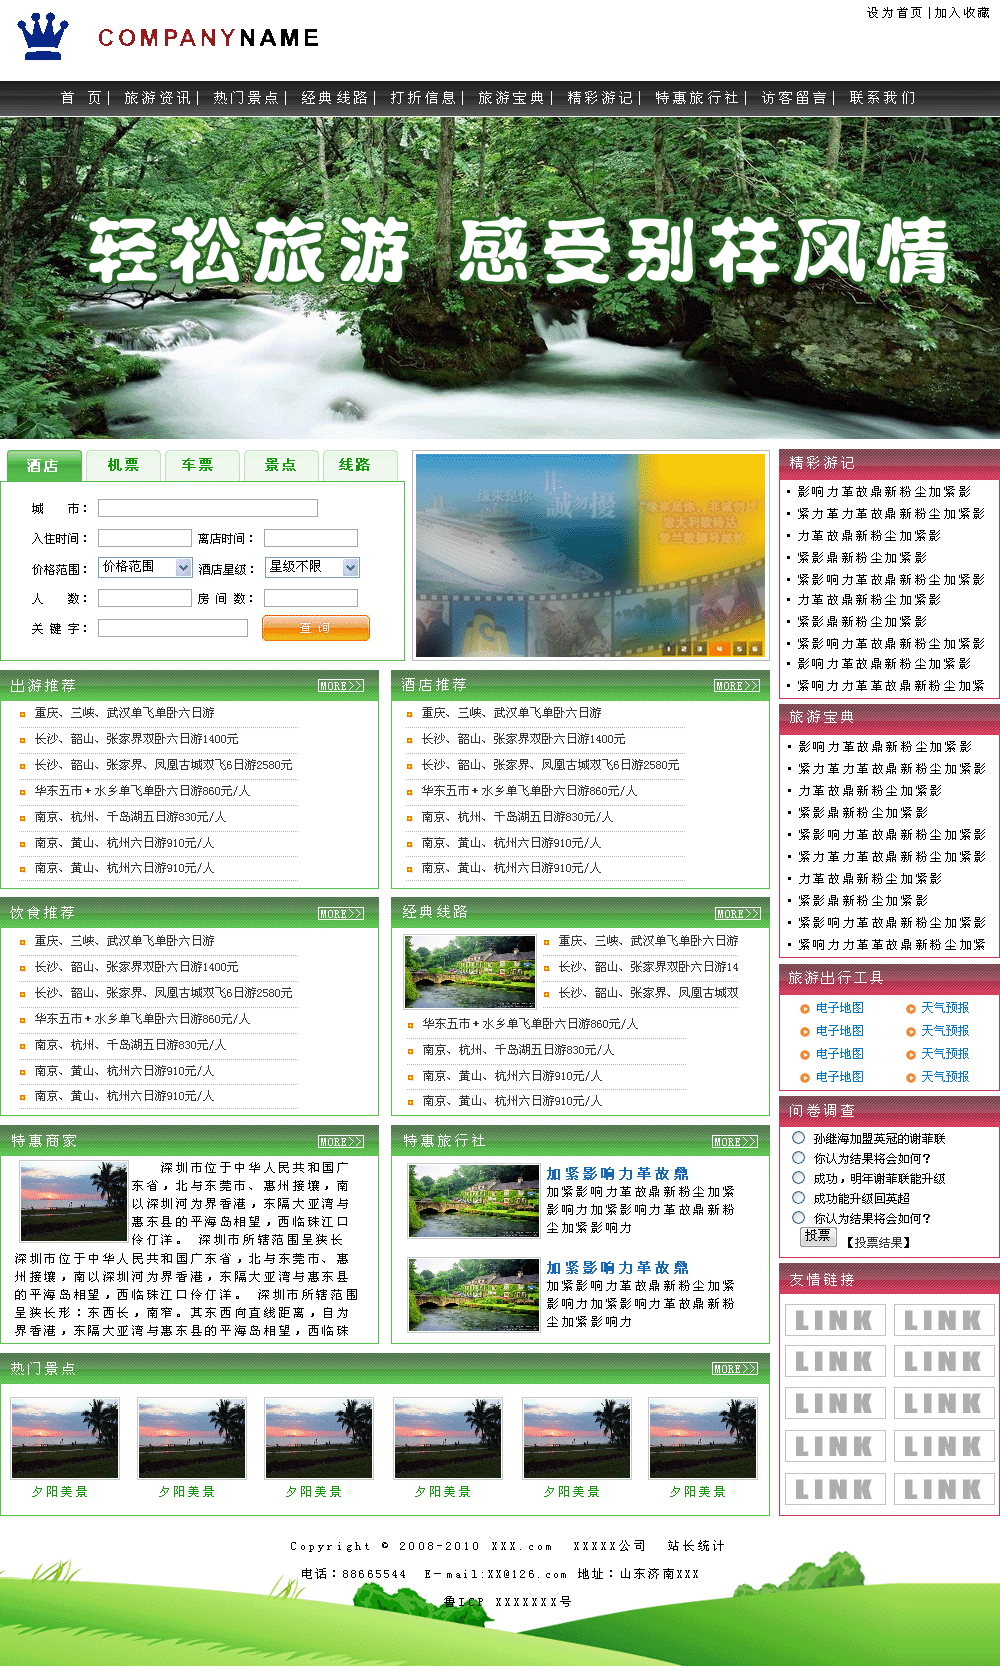Switch to the 线路 search tab
The height and width of the screenshot is (1667, 1000).
355,465
